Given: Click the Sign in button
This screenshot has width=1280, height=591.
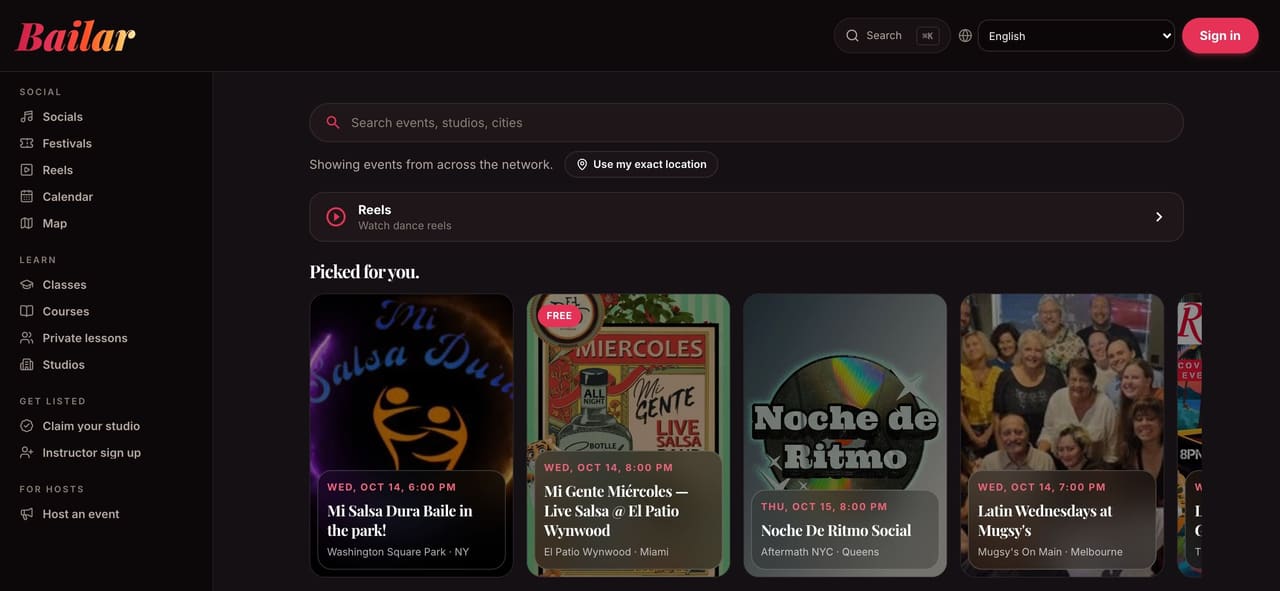Looking at the screenshot, I should [1220, 36].
